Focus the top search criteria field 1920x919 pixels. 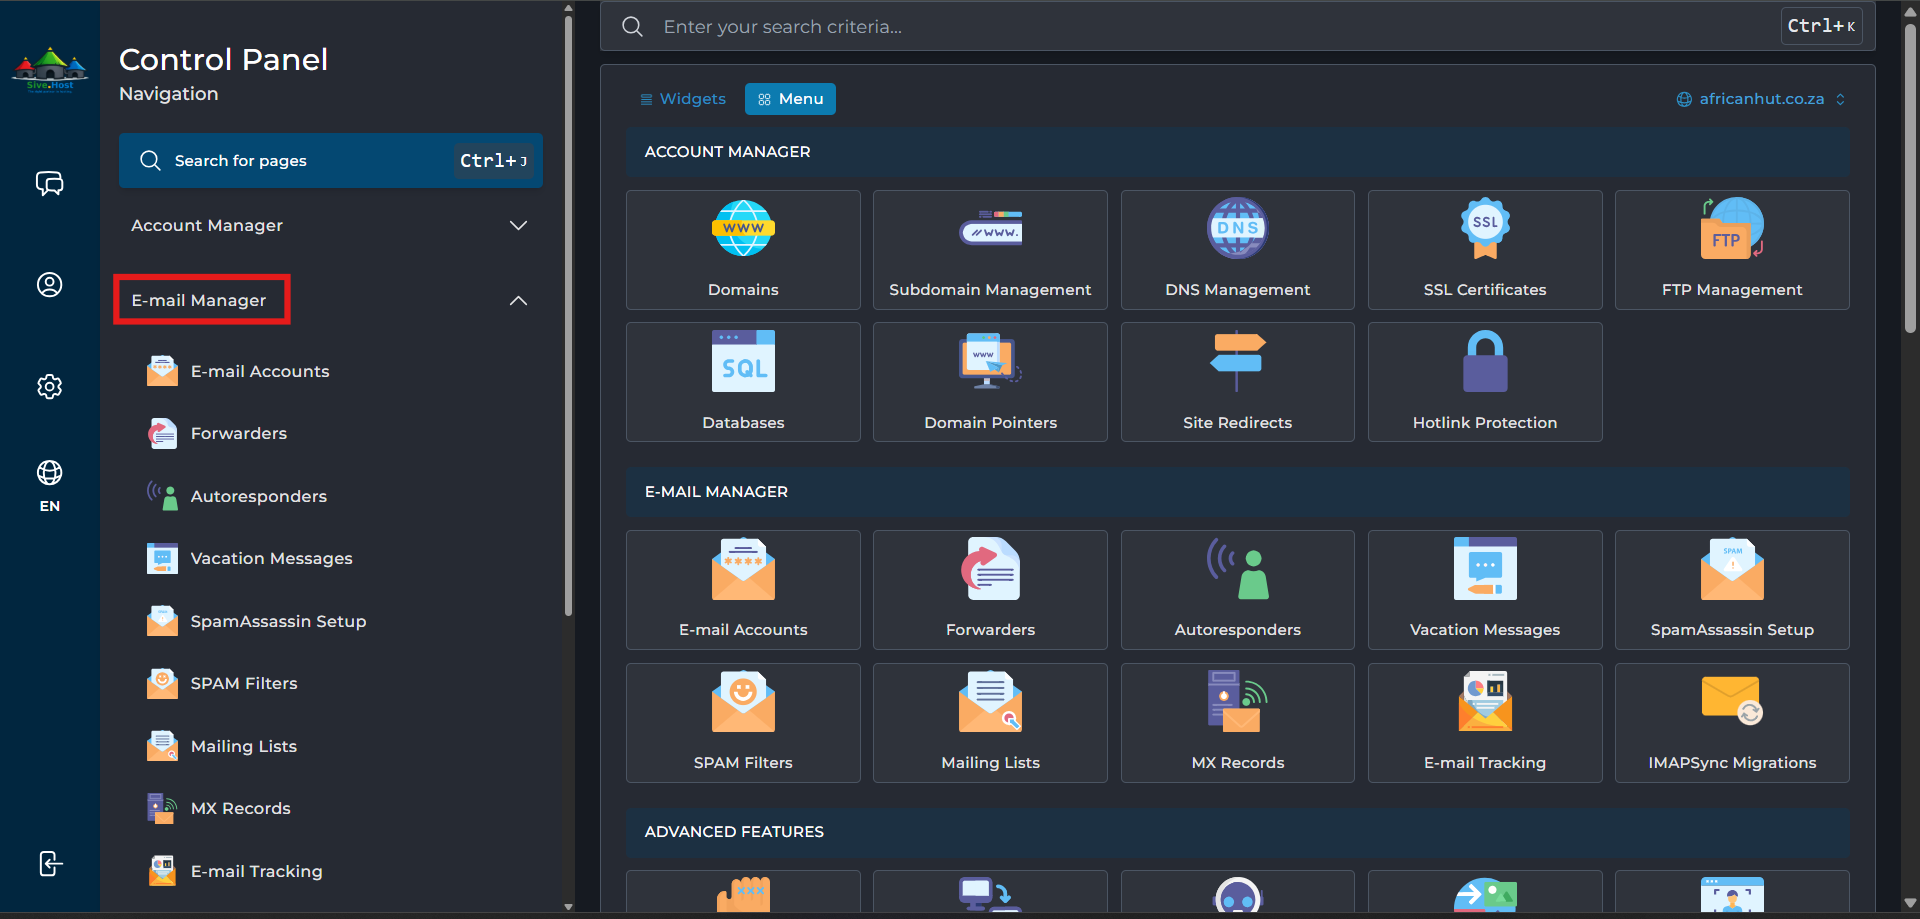(1237, 26)
